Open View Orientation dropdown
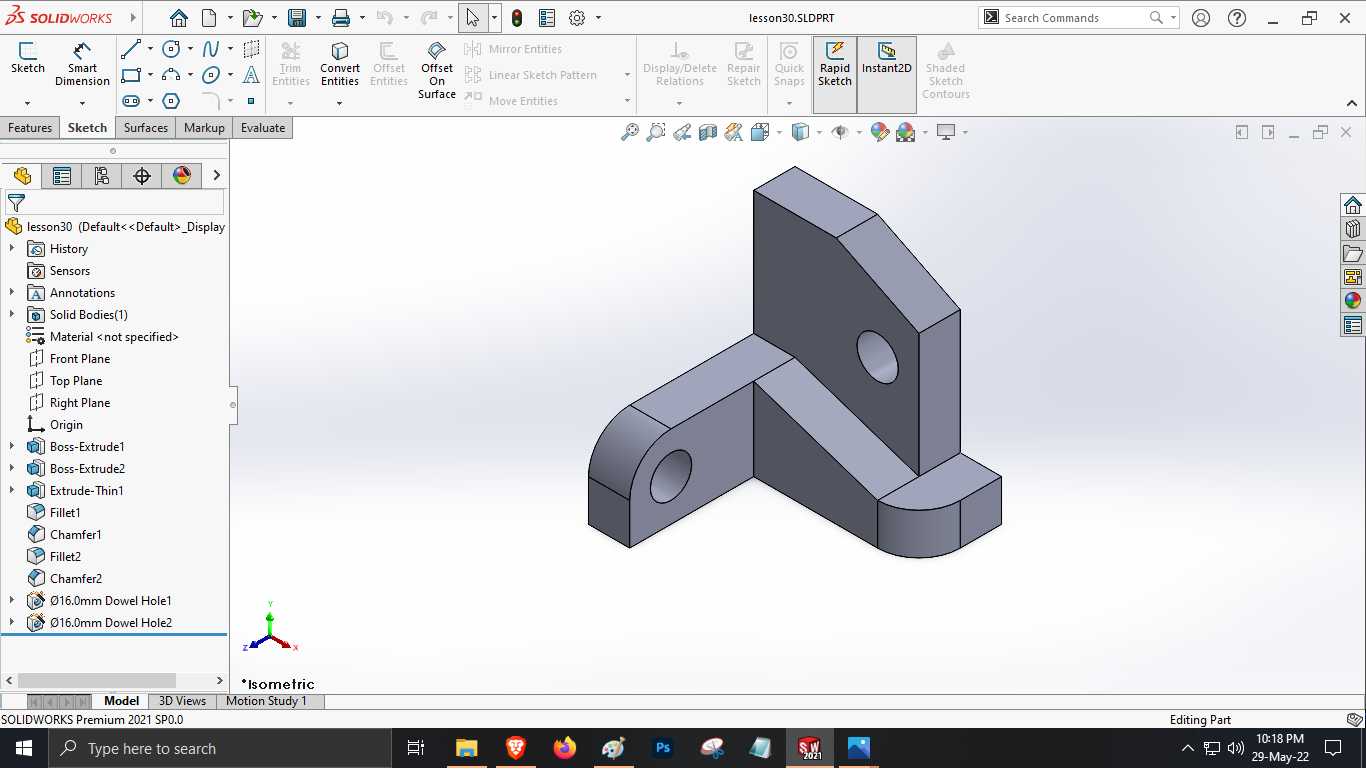 click(779, 132)
